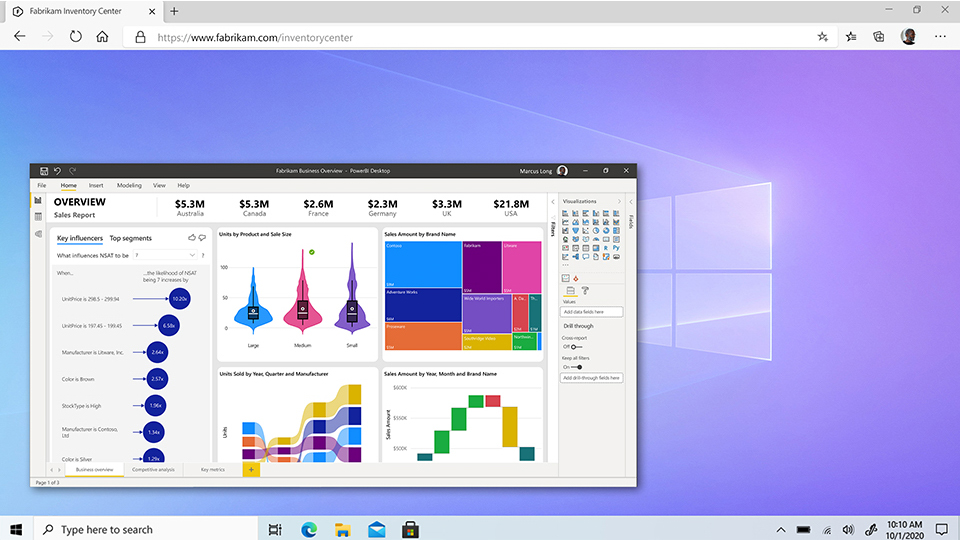Open the File menu
The image size is (960, 540).
tap(42, 186)
